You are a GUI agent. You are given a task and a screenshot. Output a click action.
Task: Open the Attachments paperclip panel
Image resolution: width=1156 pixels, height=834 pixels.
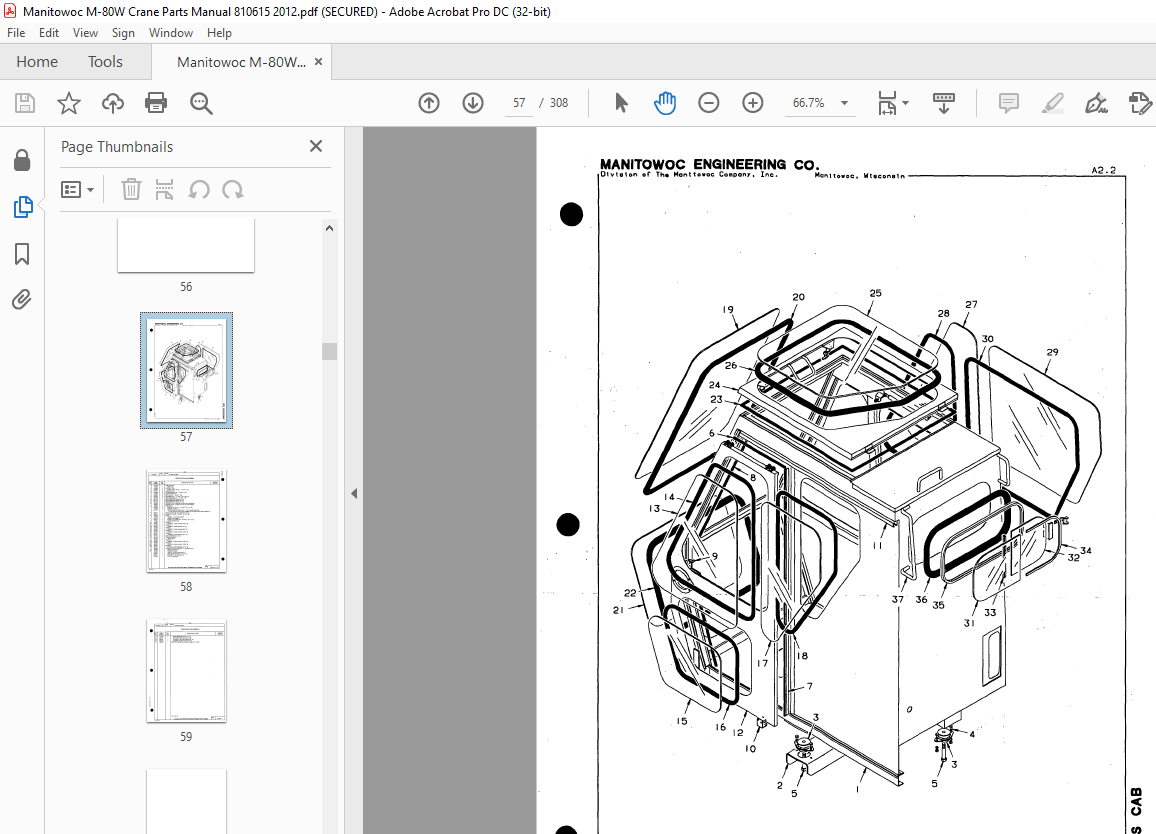click(x=21, y=299)
